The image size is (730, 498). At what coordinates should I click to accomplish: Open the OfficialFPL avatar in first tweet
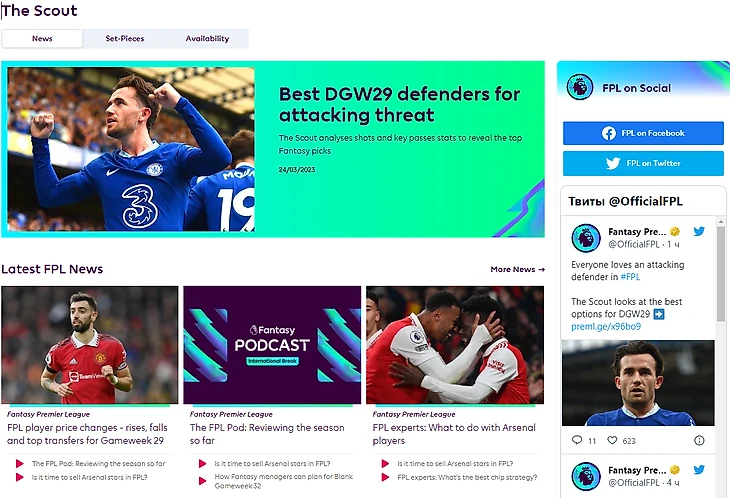[x=586, y=238]
